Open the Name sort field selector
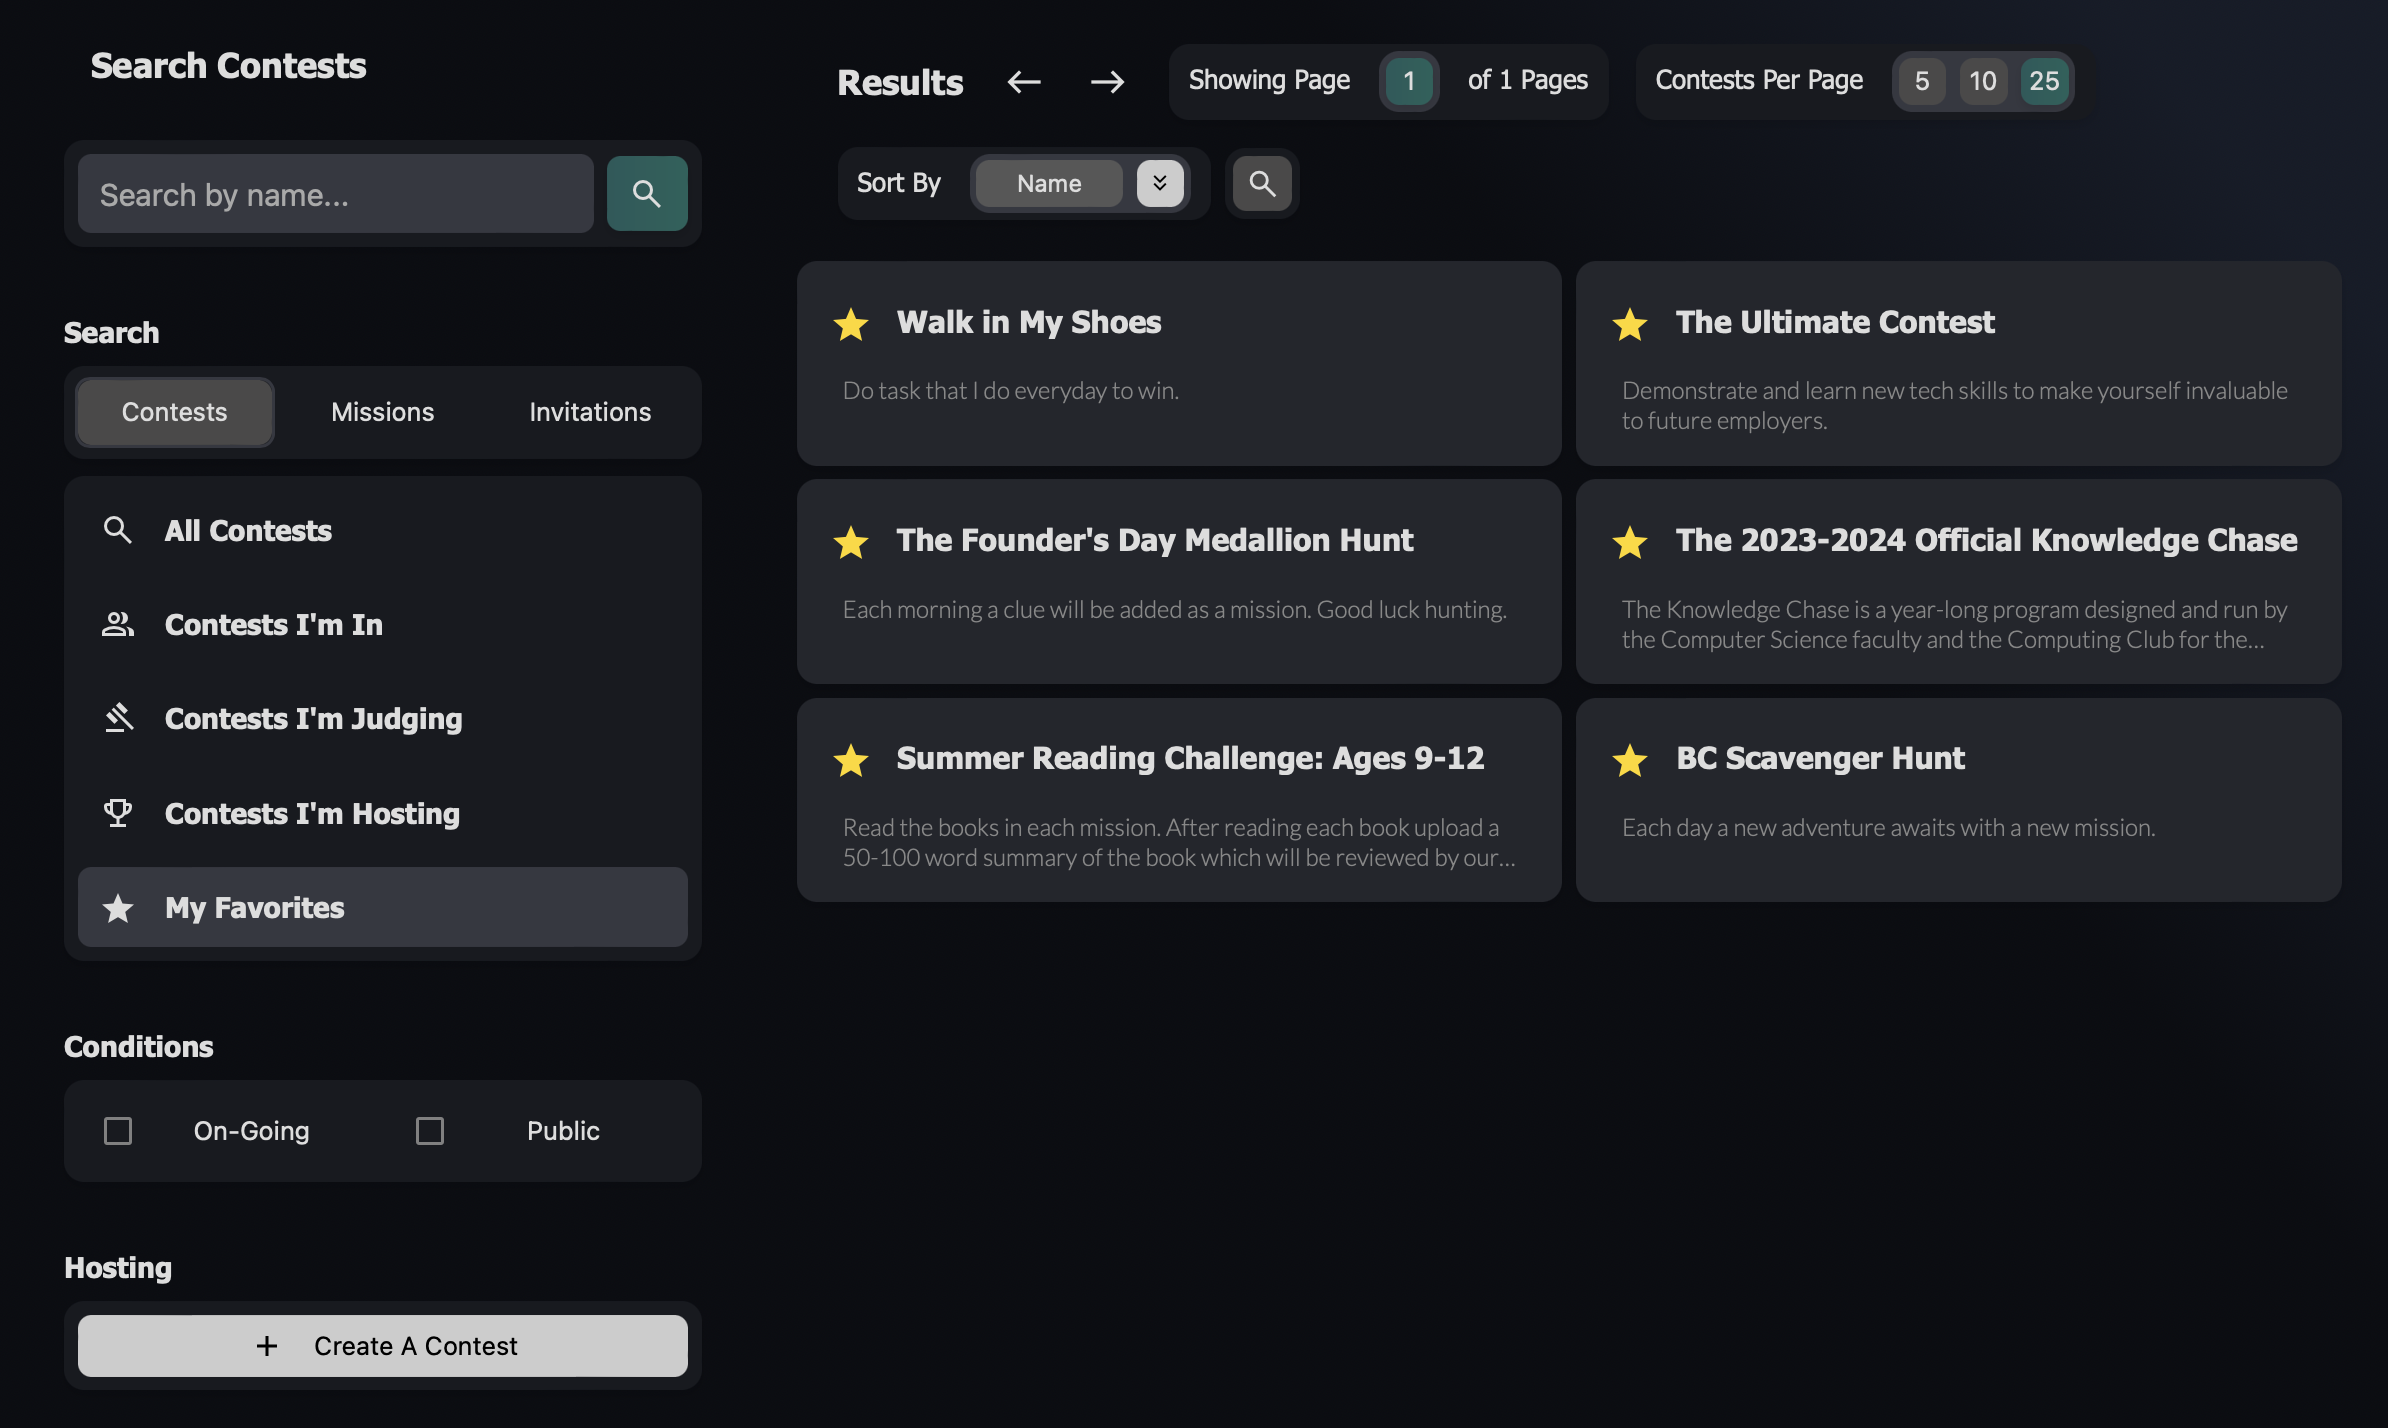Screen dimensions: 2388x1428 coord(1049,184)
